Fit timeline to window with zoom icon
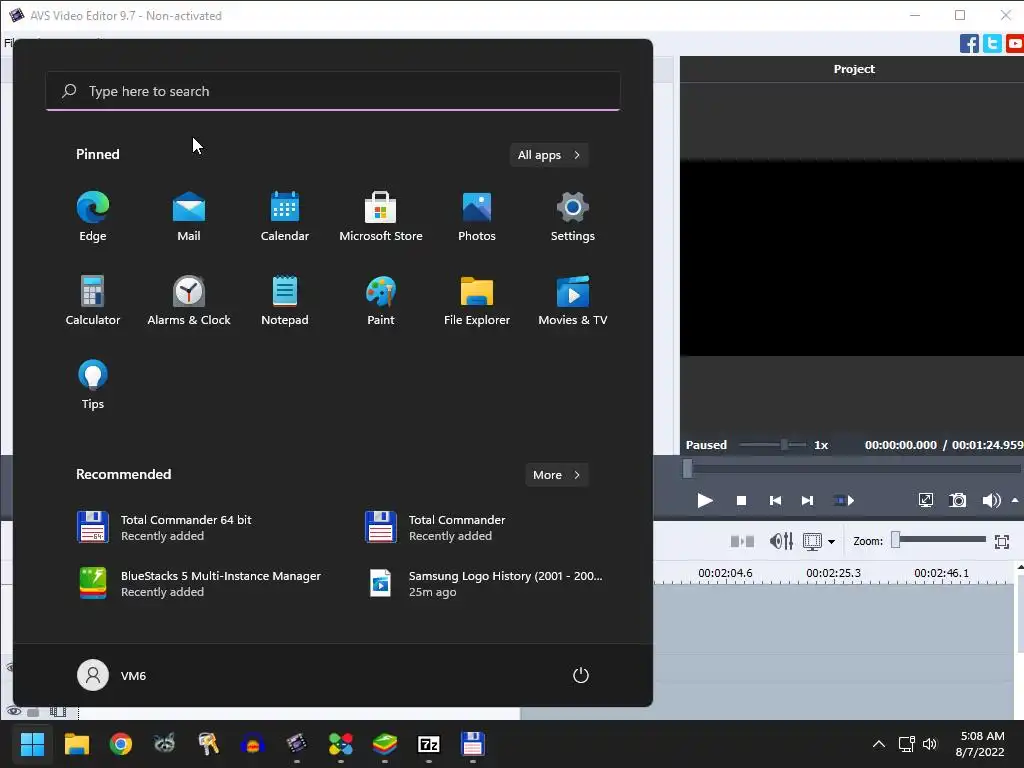 [x=1002, y=541]
